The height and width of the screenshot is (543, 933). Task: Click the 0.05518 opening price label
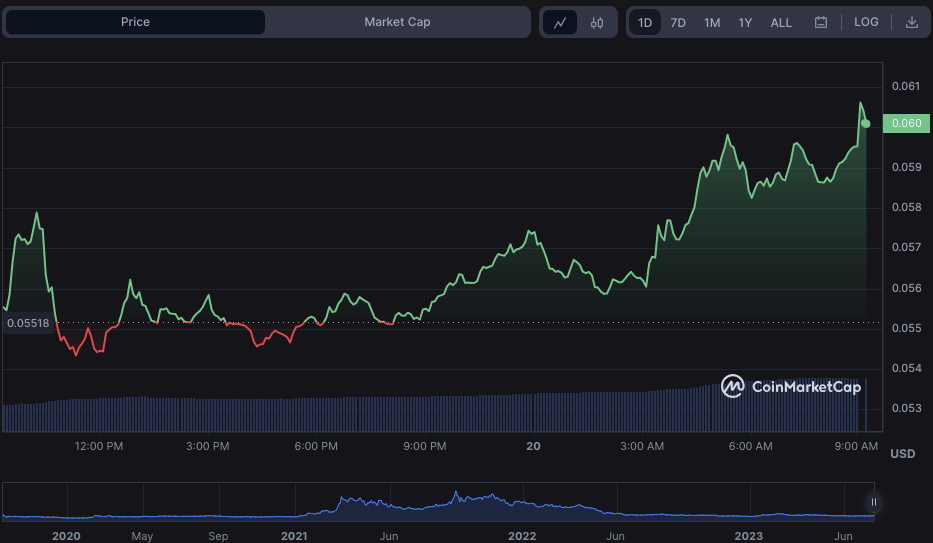(28, 323)
